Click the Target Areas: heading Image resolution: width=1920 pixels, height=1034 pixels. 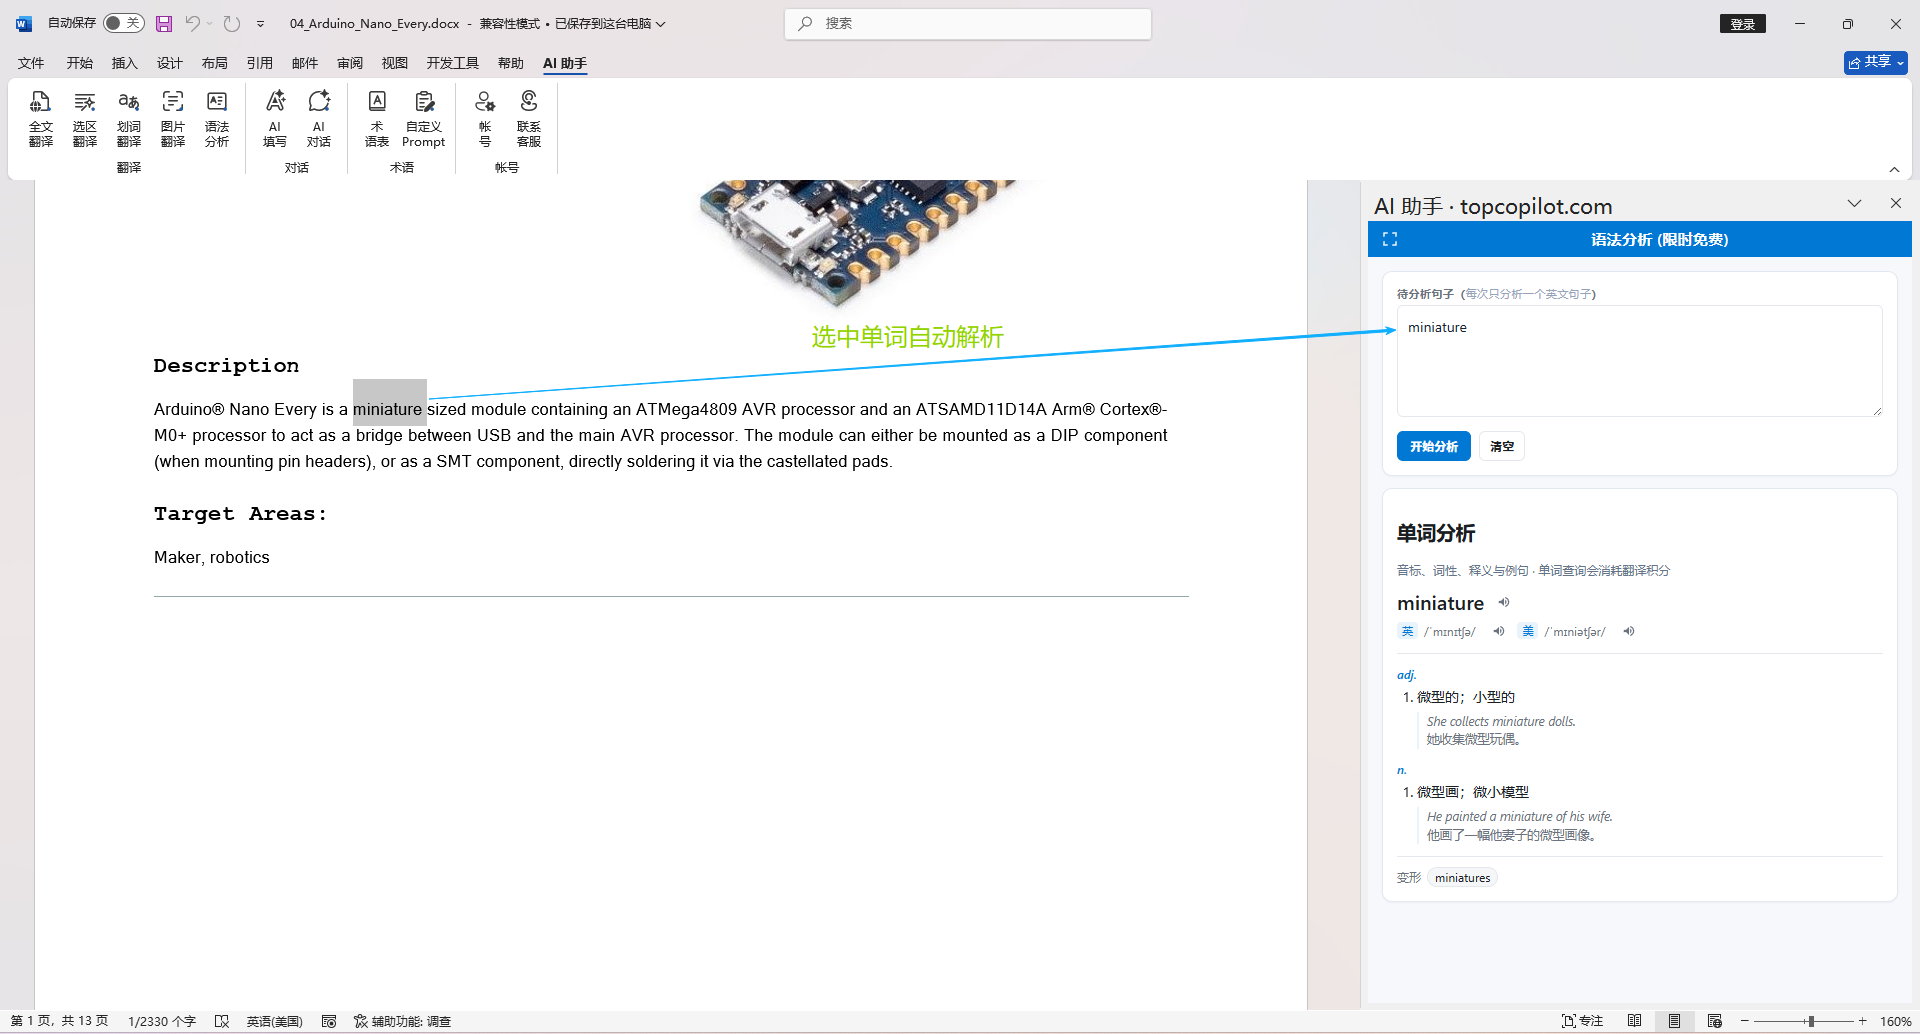coord(240,514)
